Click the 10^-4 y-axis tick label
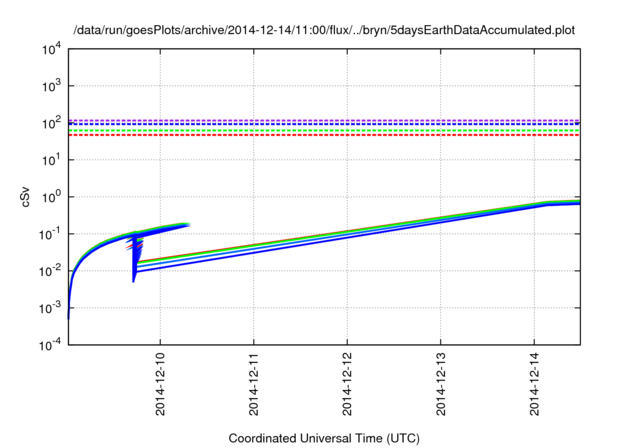640x448 pixels. click(x=50, y=345)
